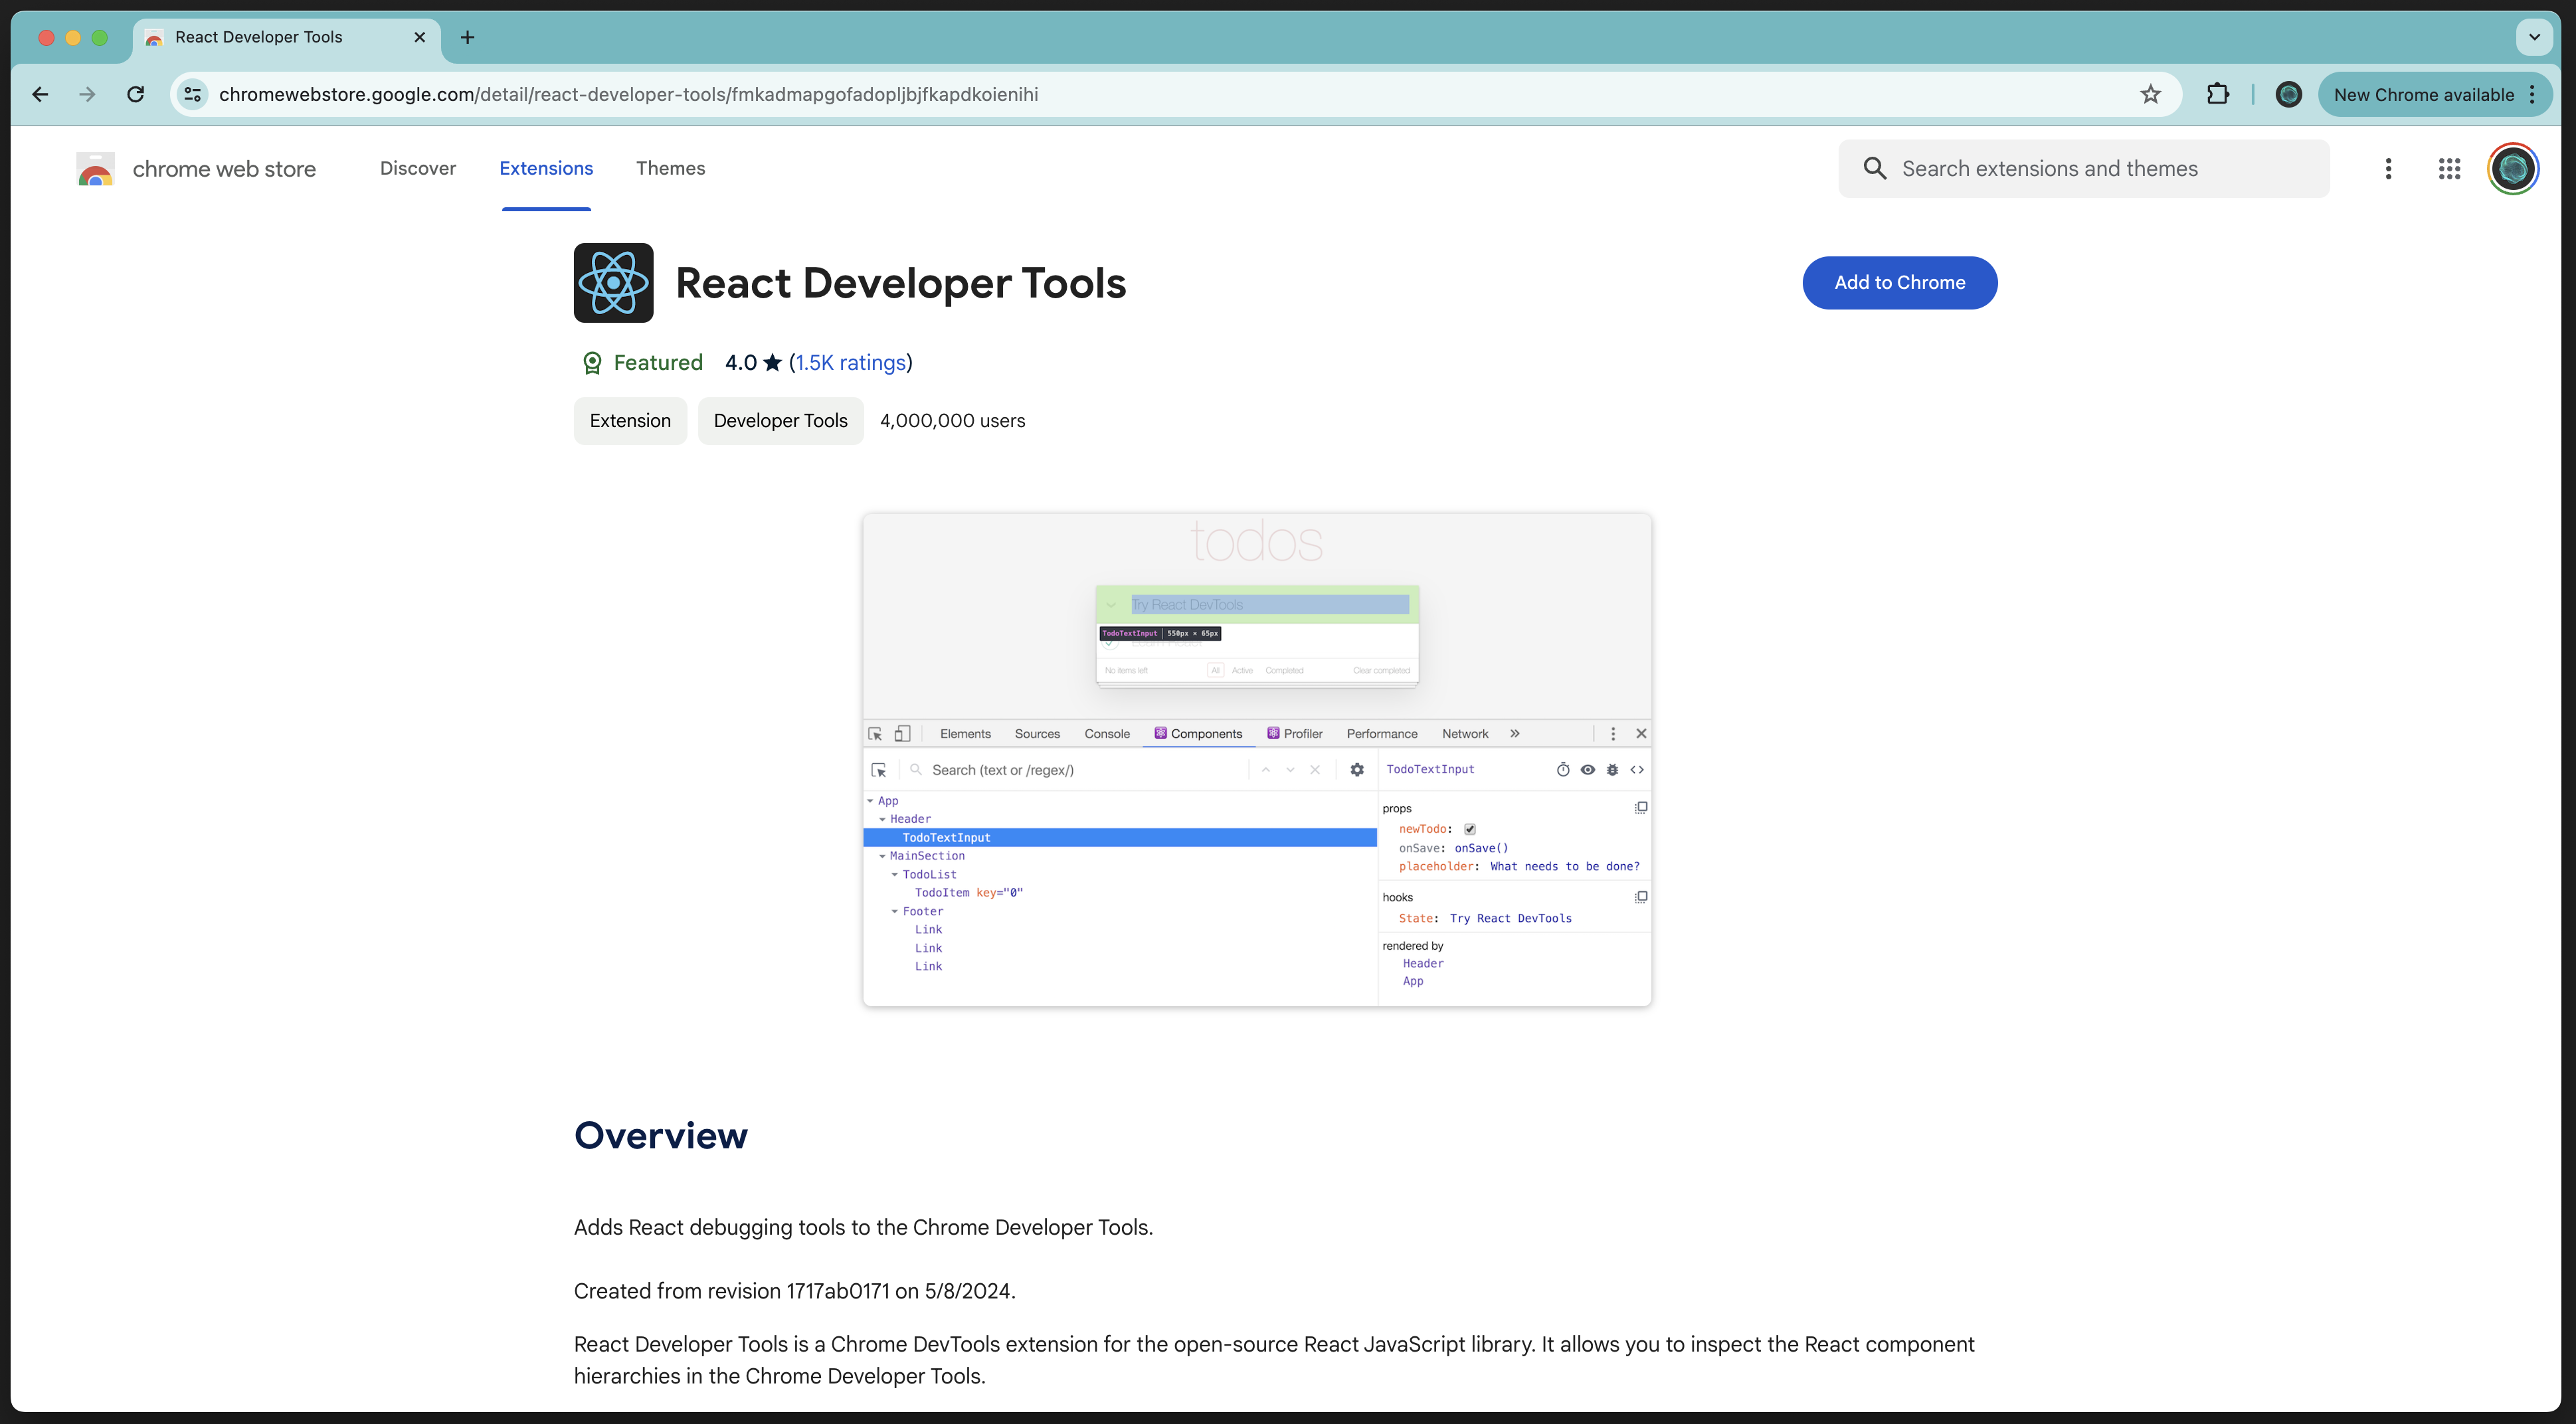Viewport: 2576px width, 1424px height.
Task: Click the Developer Tools category chip
Action: [x=780, y=421]
